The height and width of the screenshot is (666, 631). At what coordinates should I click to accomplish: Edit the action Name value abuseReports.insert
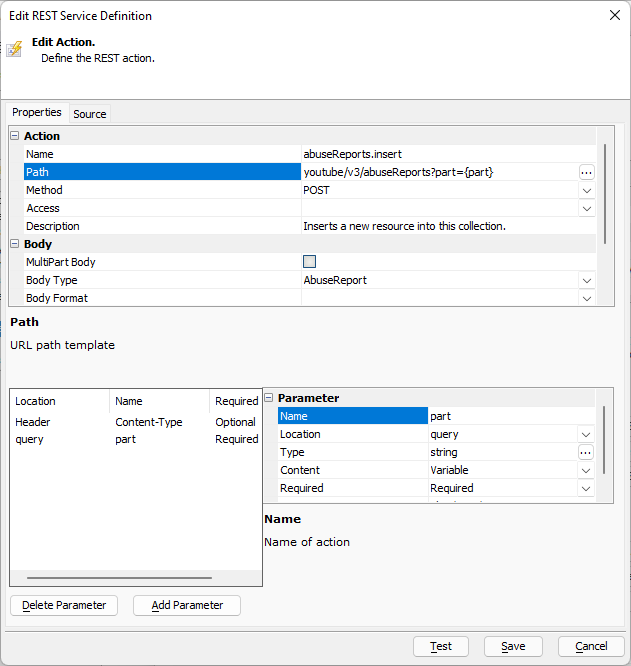(x=449, y=154)
